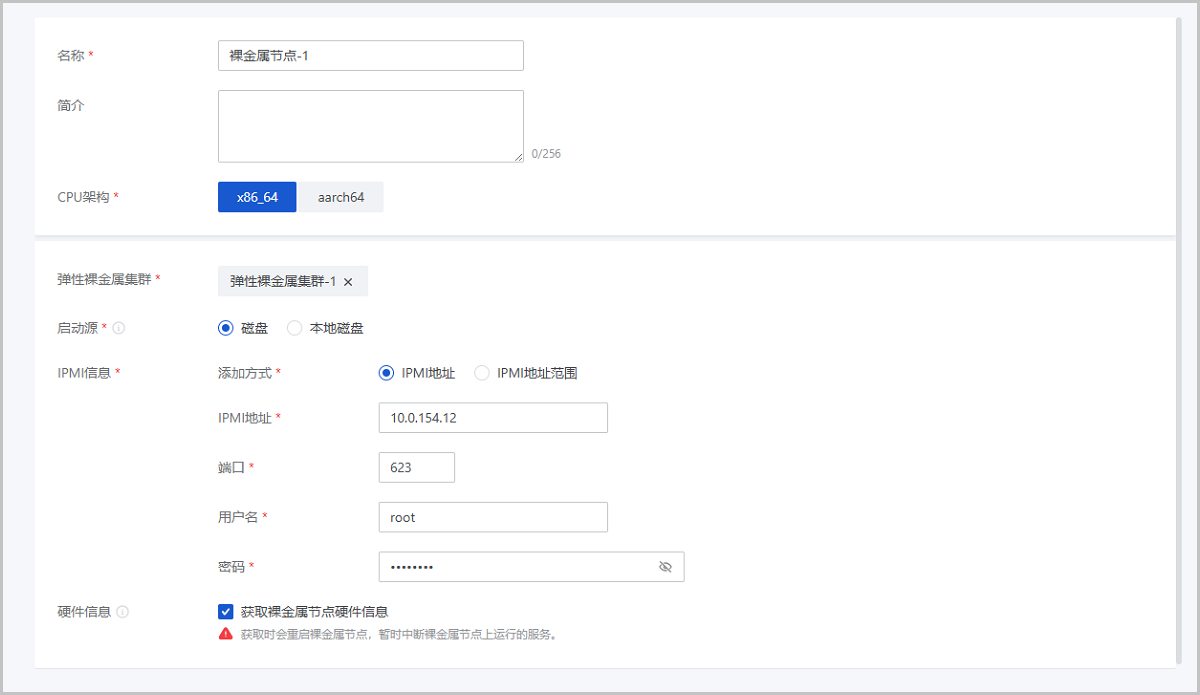1200x695 pixels.
Task: Click the IPMI地址 field showing 10.0.154.12
Action: tap(492, 418)
